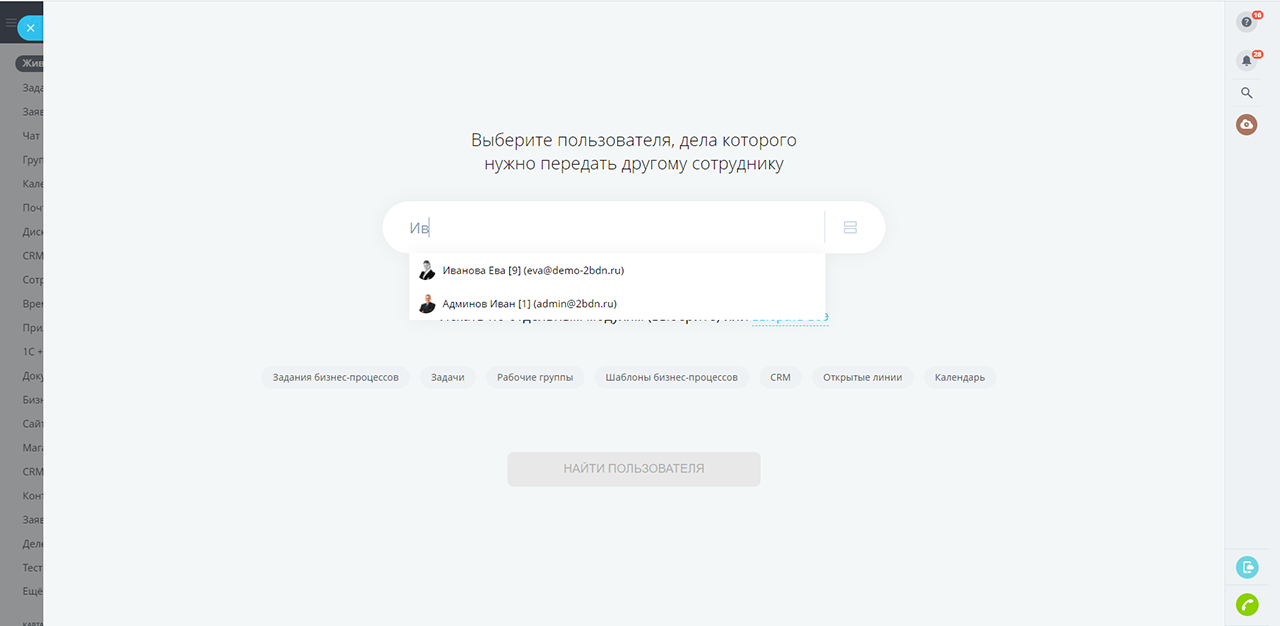This screenshot has height=626, width=1280.
Task: Click the user search input field
Action: (x=610, y=228)
